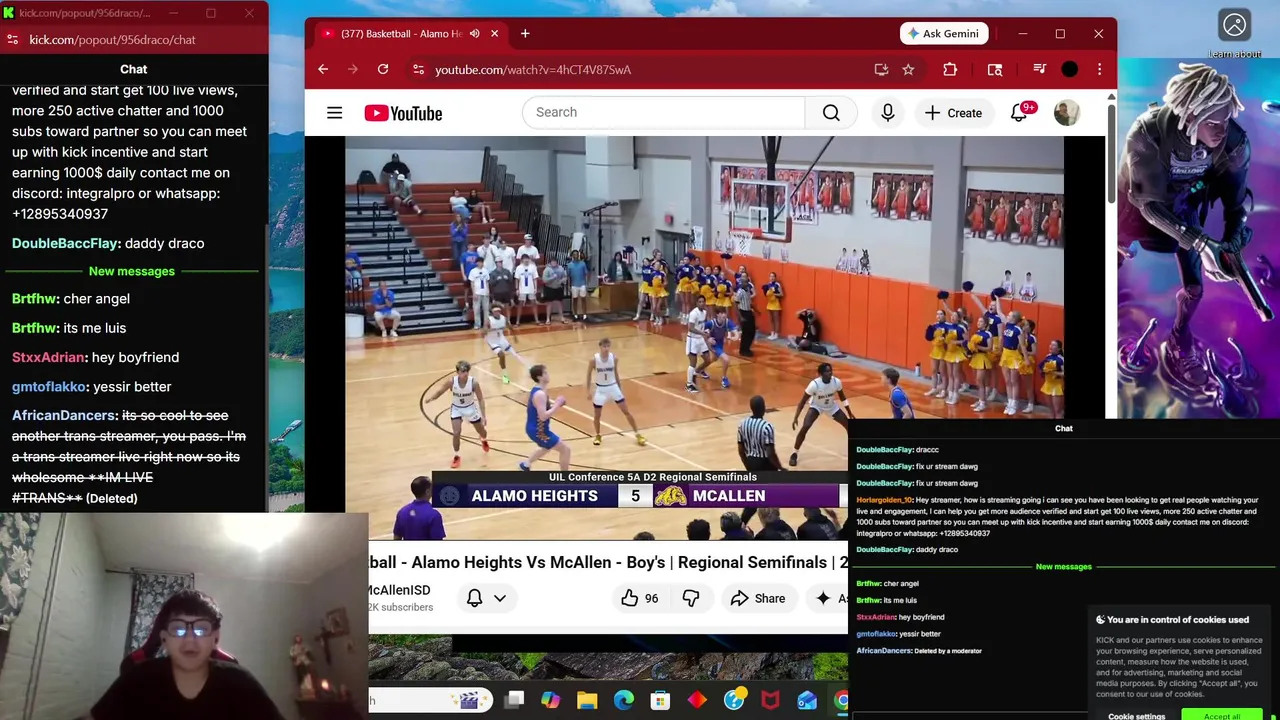Open File Explorer from taskbar
The height and width of the screenshot is (720, 1280).
(587, 700)
